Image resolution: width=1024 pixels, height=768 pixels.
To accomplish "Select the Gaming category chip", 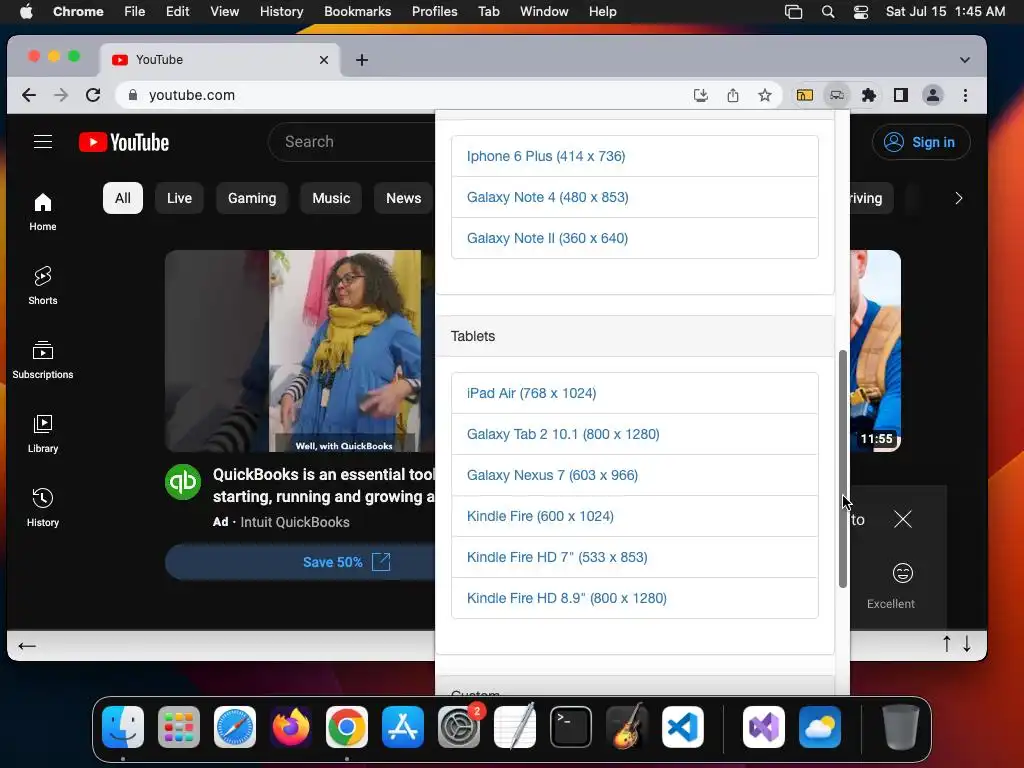I will [x=252, y=198].
